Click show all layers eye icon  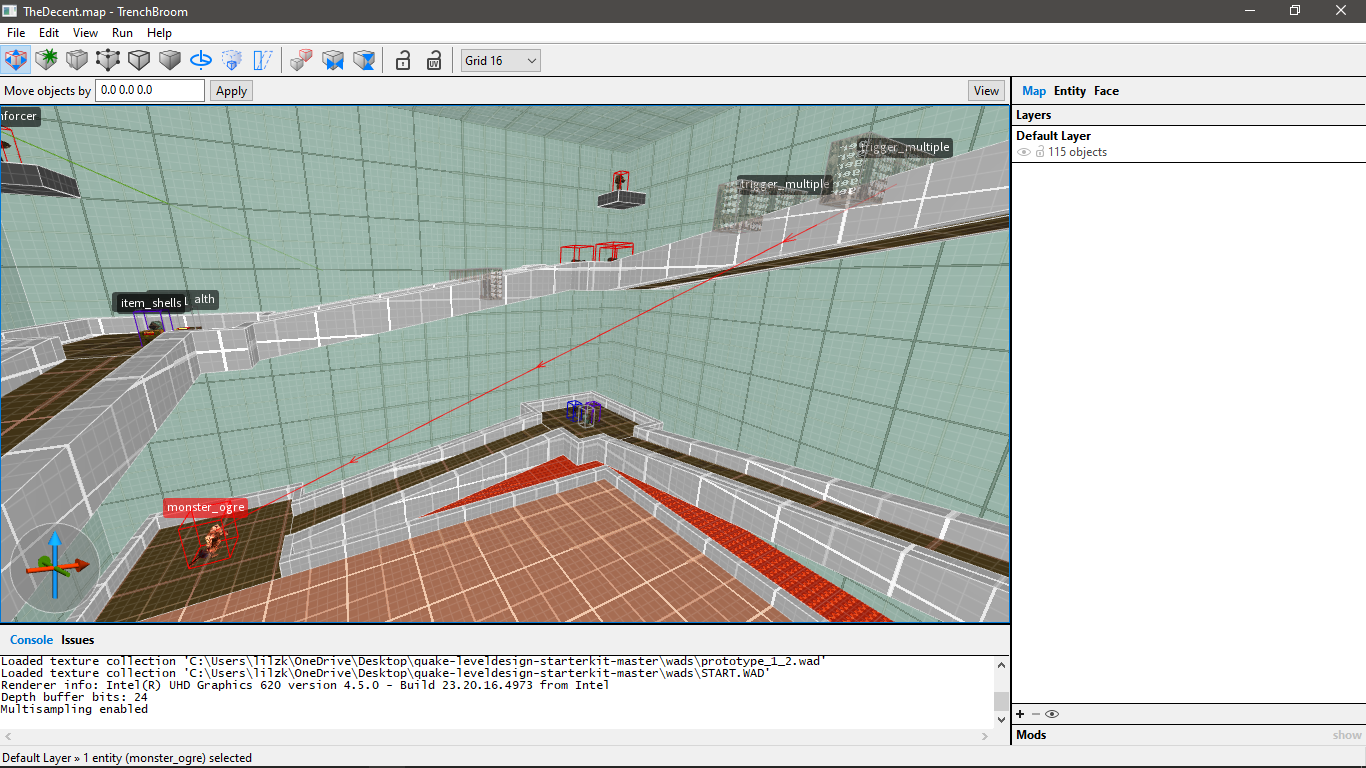(x=1052, y=714)
